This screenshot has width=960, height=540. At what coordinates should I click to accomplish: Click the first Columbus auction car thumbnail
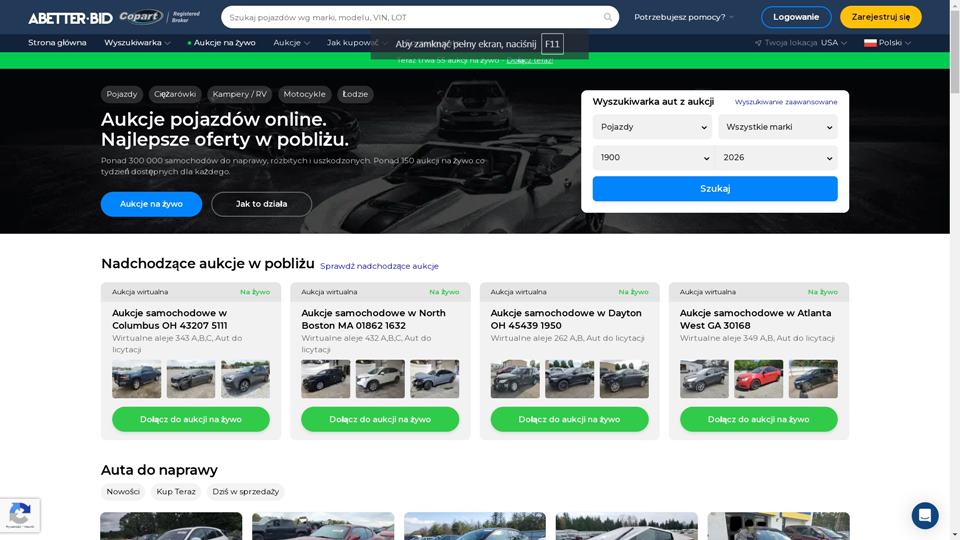coord(136,379)
